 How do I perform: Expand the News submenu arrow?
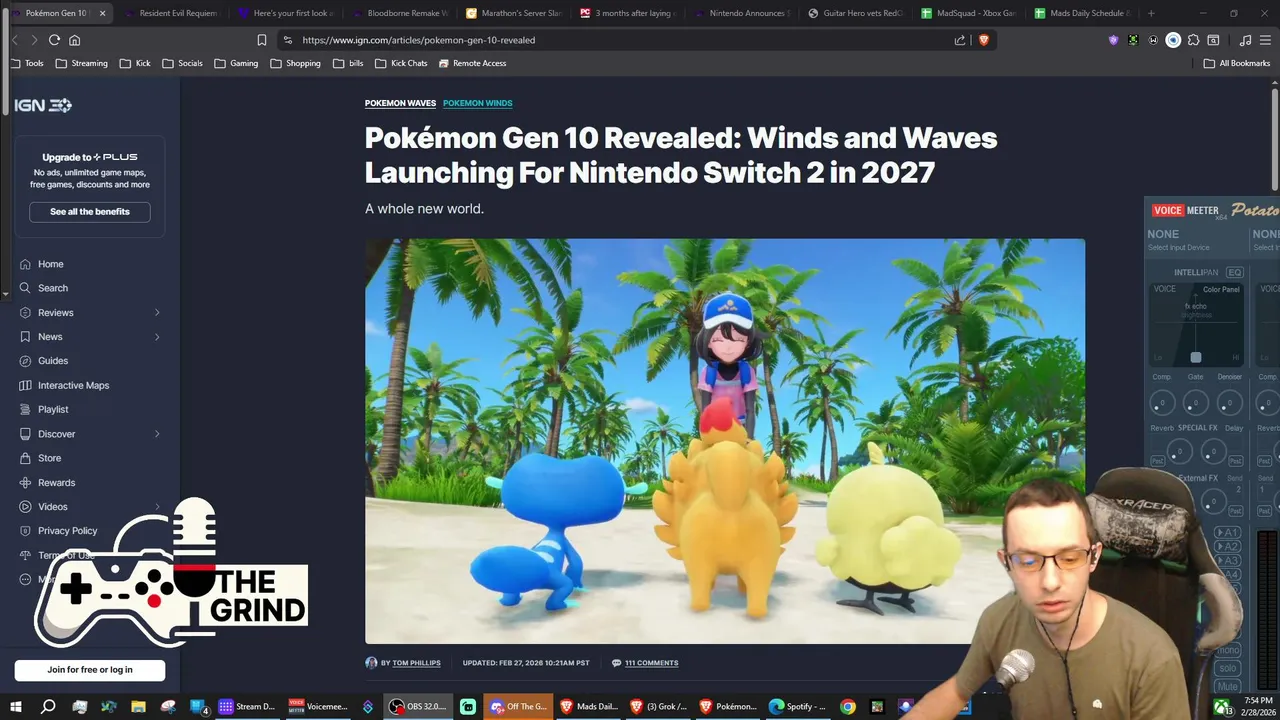[x=157, y=337]
